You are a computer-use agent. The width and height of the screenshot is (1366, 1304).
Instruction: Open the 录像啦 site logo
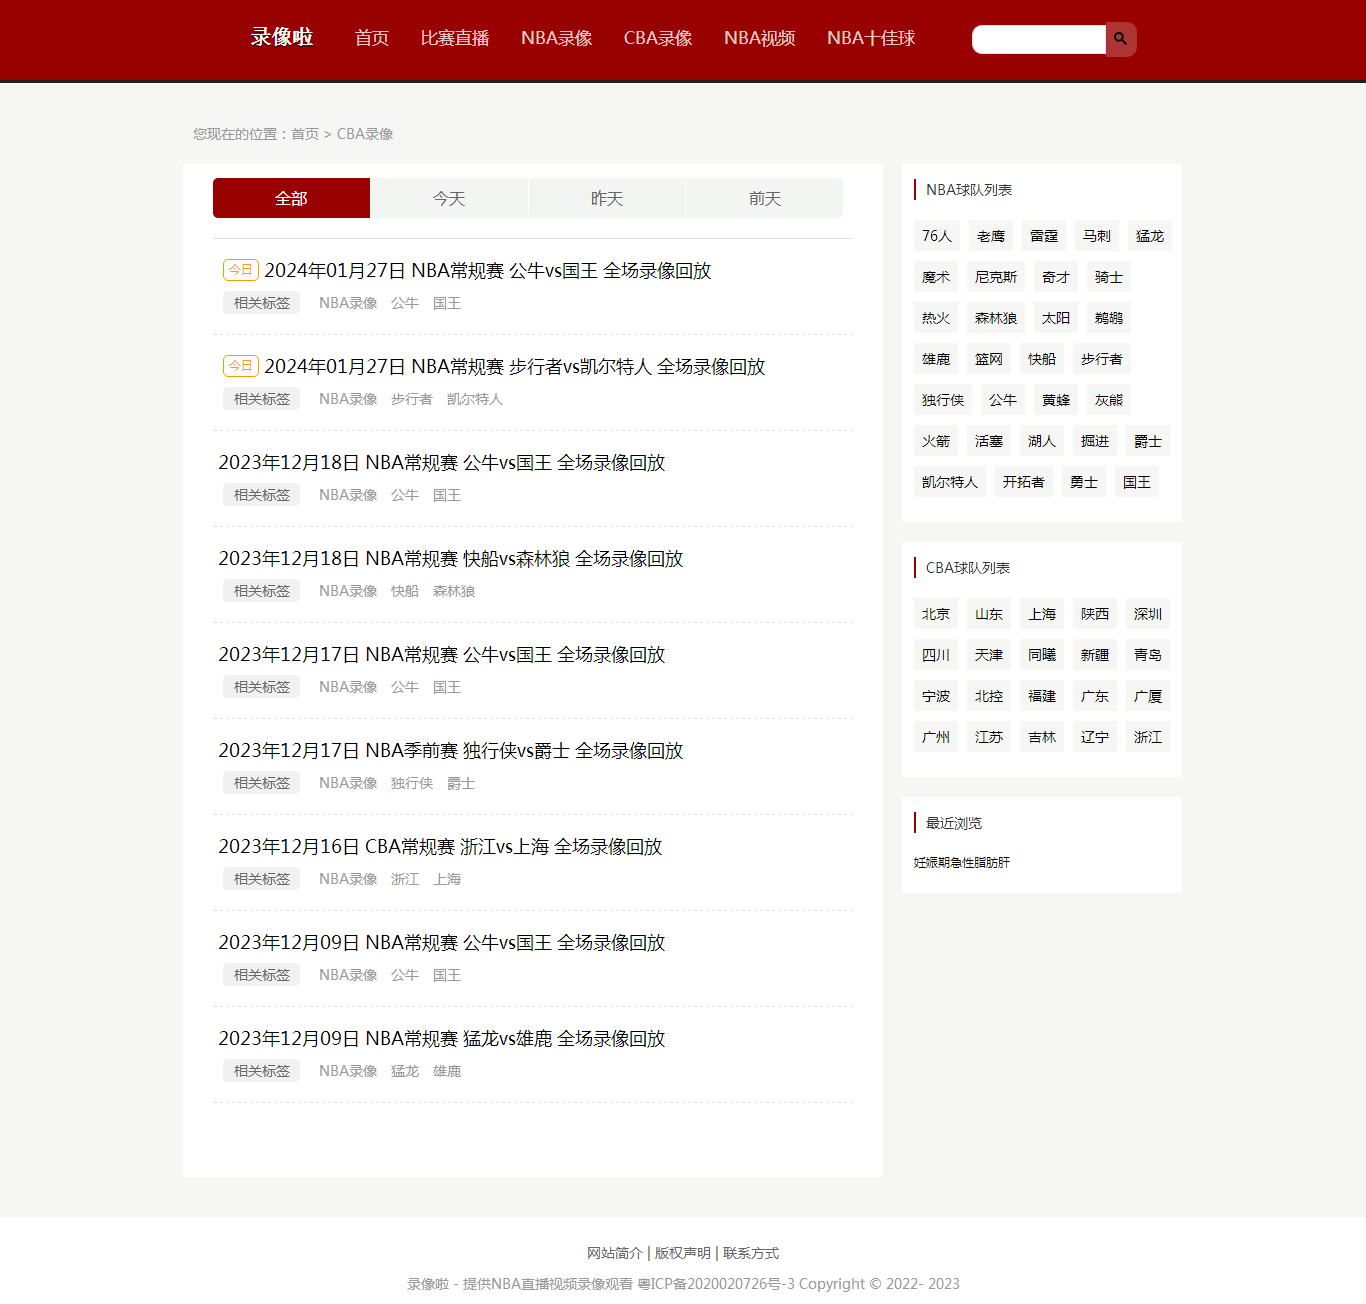pyautogui.click(x=281, y=38)
